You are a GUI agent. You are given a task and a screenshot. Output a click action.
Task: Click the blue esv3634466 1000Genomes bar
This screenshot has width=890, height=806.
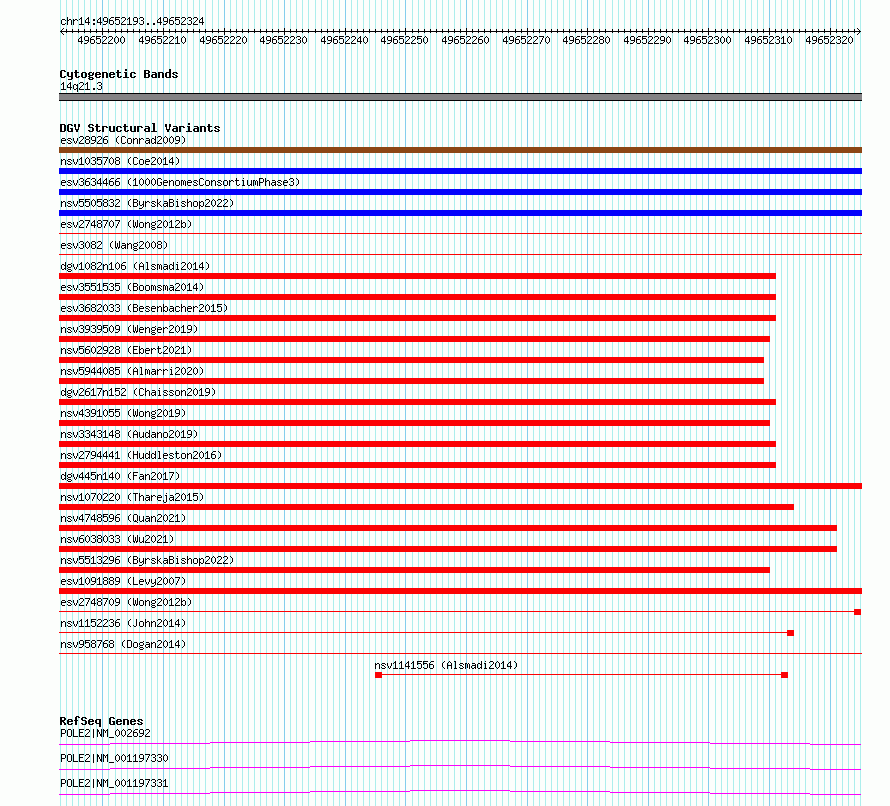460,192
